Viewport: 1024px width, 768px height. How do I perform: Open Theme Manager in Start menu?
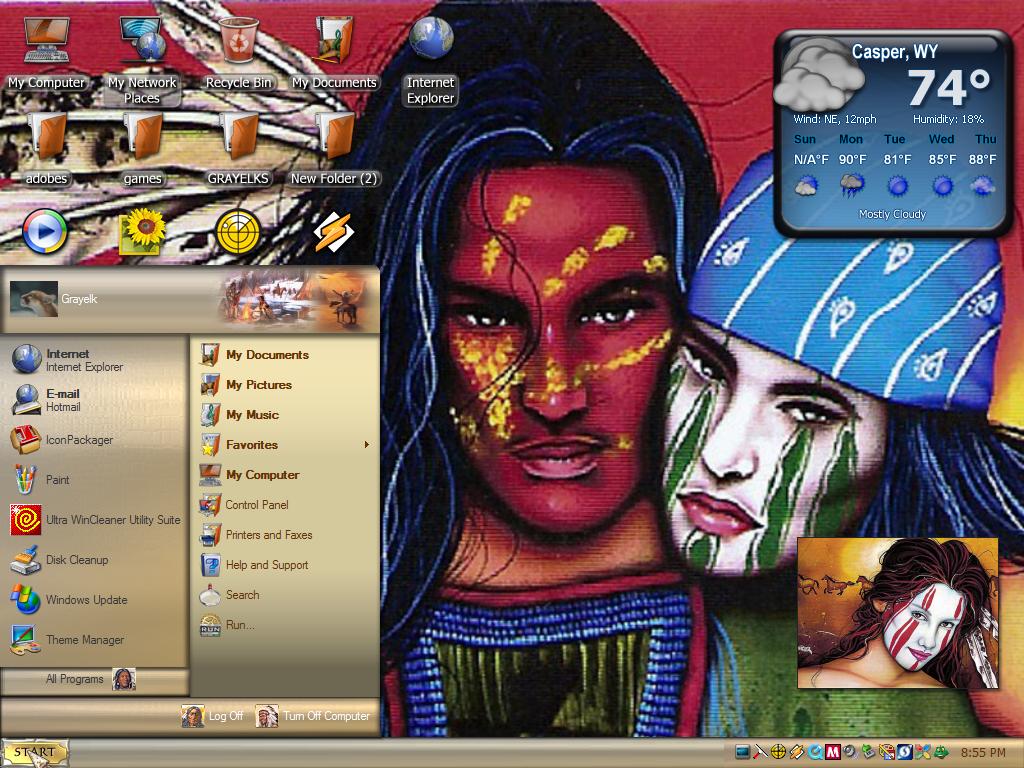click(95, 639)
